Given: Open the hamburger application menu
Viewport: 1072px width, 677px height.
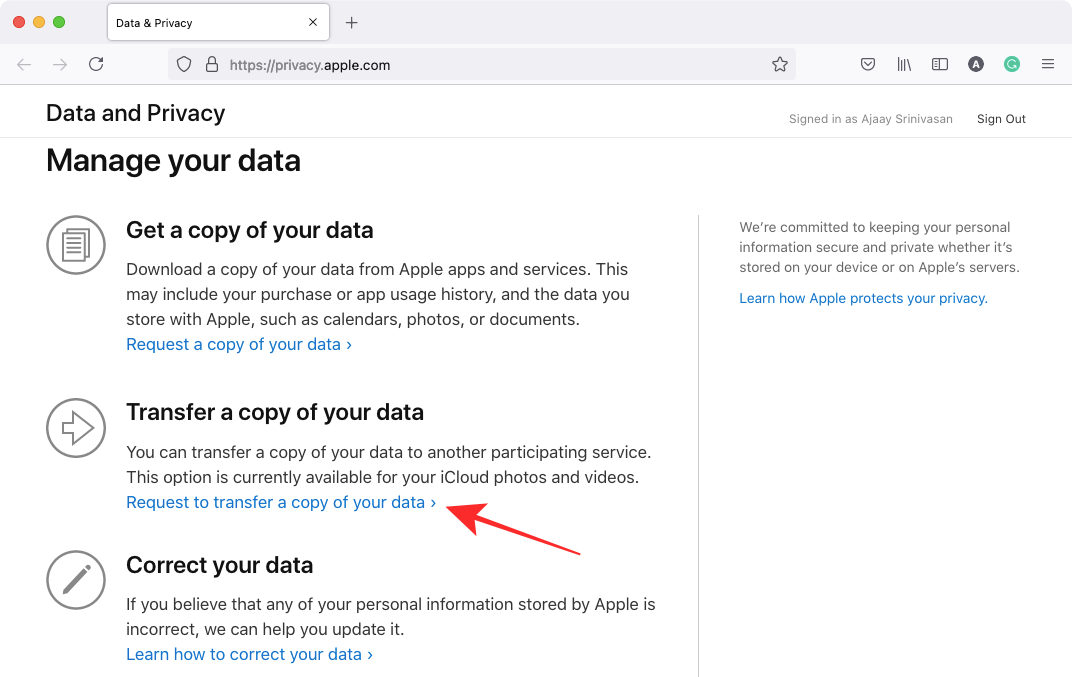Looking at the screenshot, I should [1047, 64].
